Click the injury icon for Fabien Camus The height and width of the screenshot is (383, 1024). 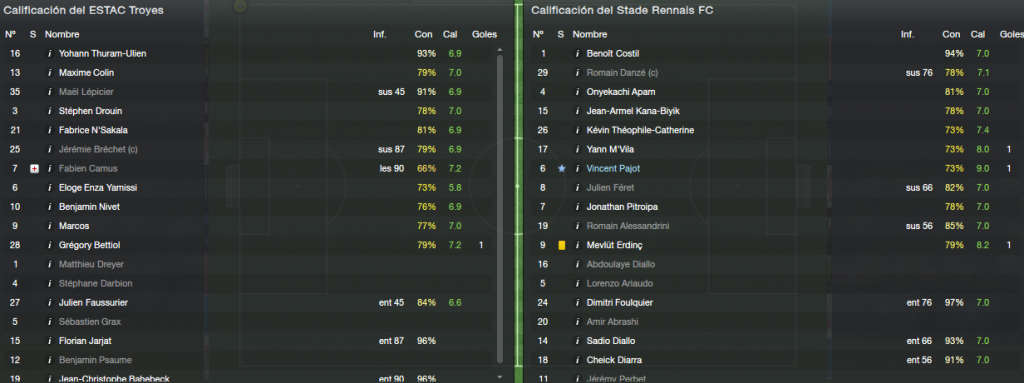[34, 169]
